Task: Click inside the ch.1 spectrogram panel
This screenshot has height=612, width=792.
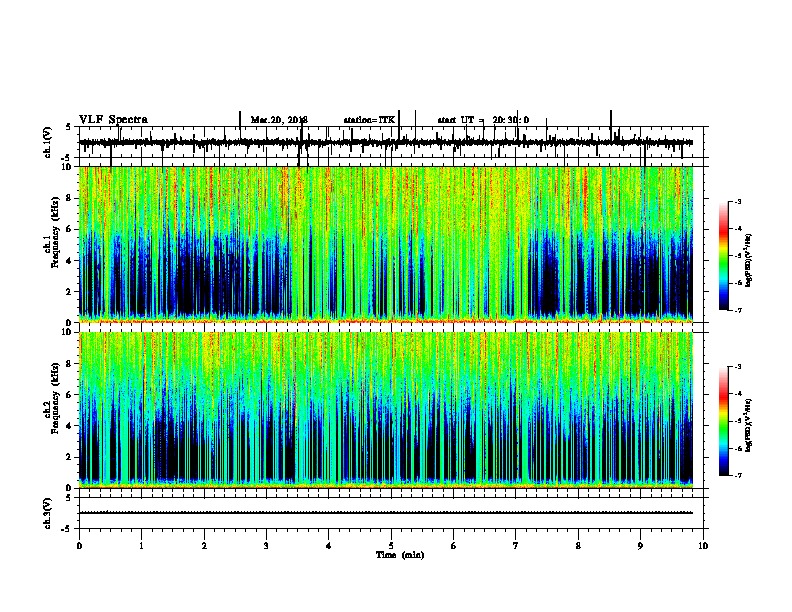Action: click(386, 244)
